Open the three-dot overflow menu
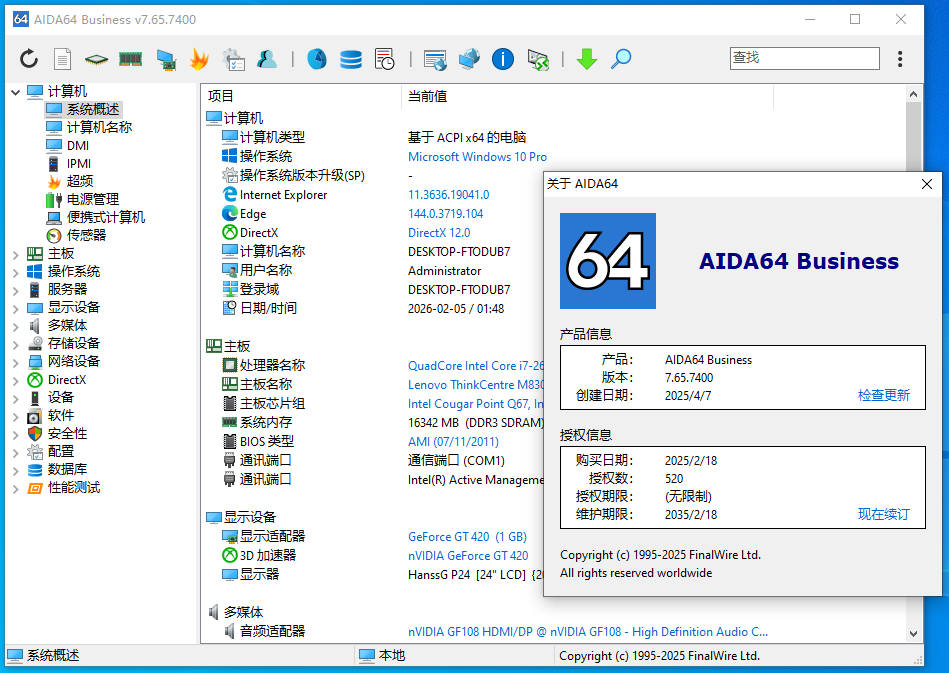949x673 pixels. coord(900,59)
